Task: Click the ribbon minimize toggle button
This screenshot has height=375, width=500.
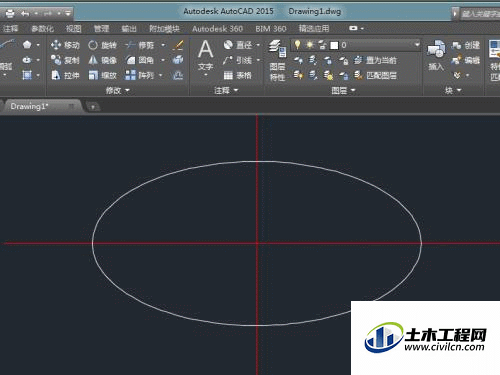Action: (353, 29)
